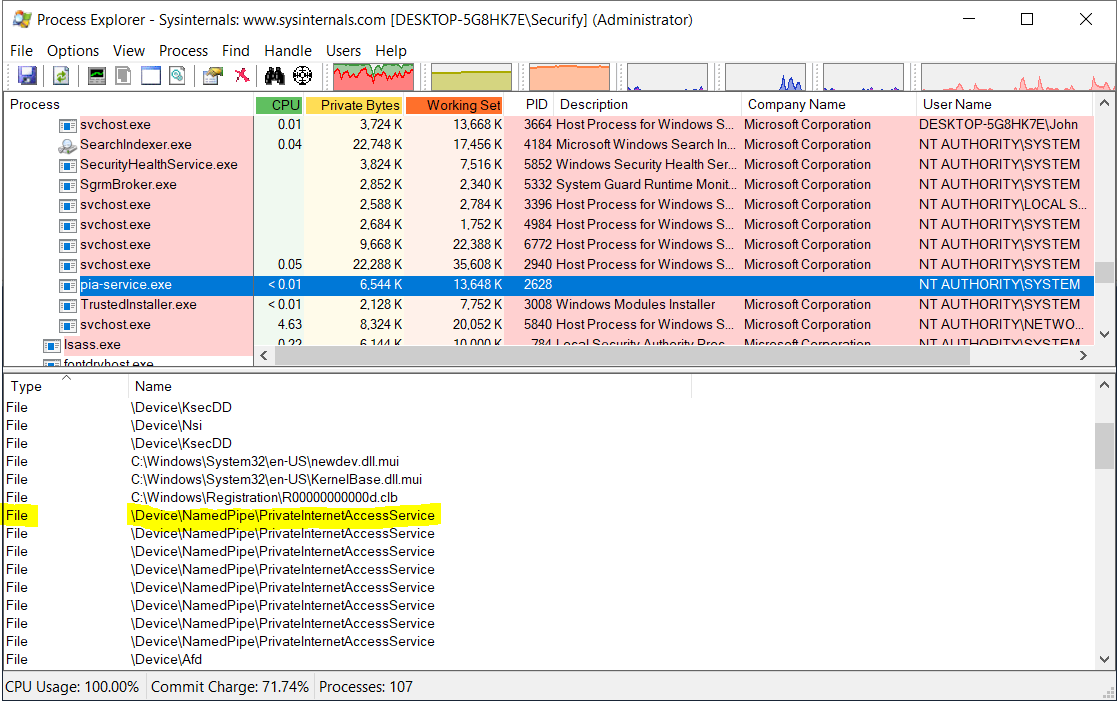Click the icon beside SgrmBroker.exe
This screenshot has height=701, width=1117.
[67, 185]
